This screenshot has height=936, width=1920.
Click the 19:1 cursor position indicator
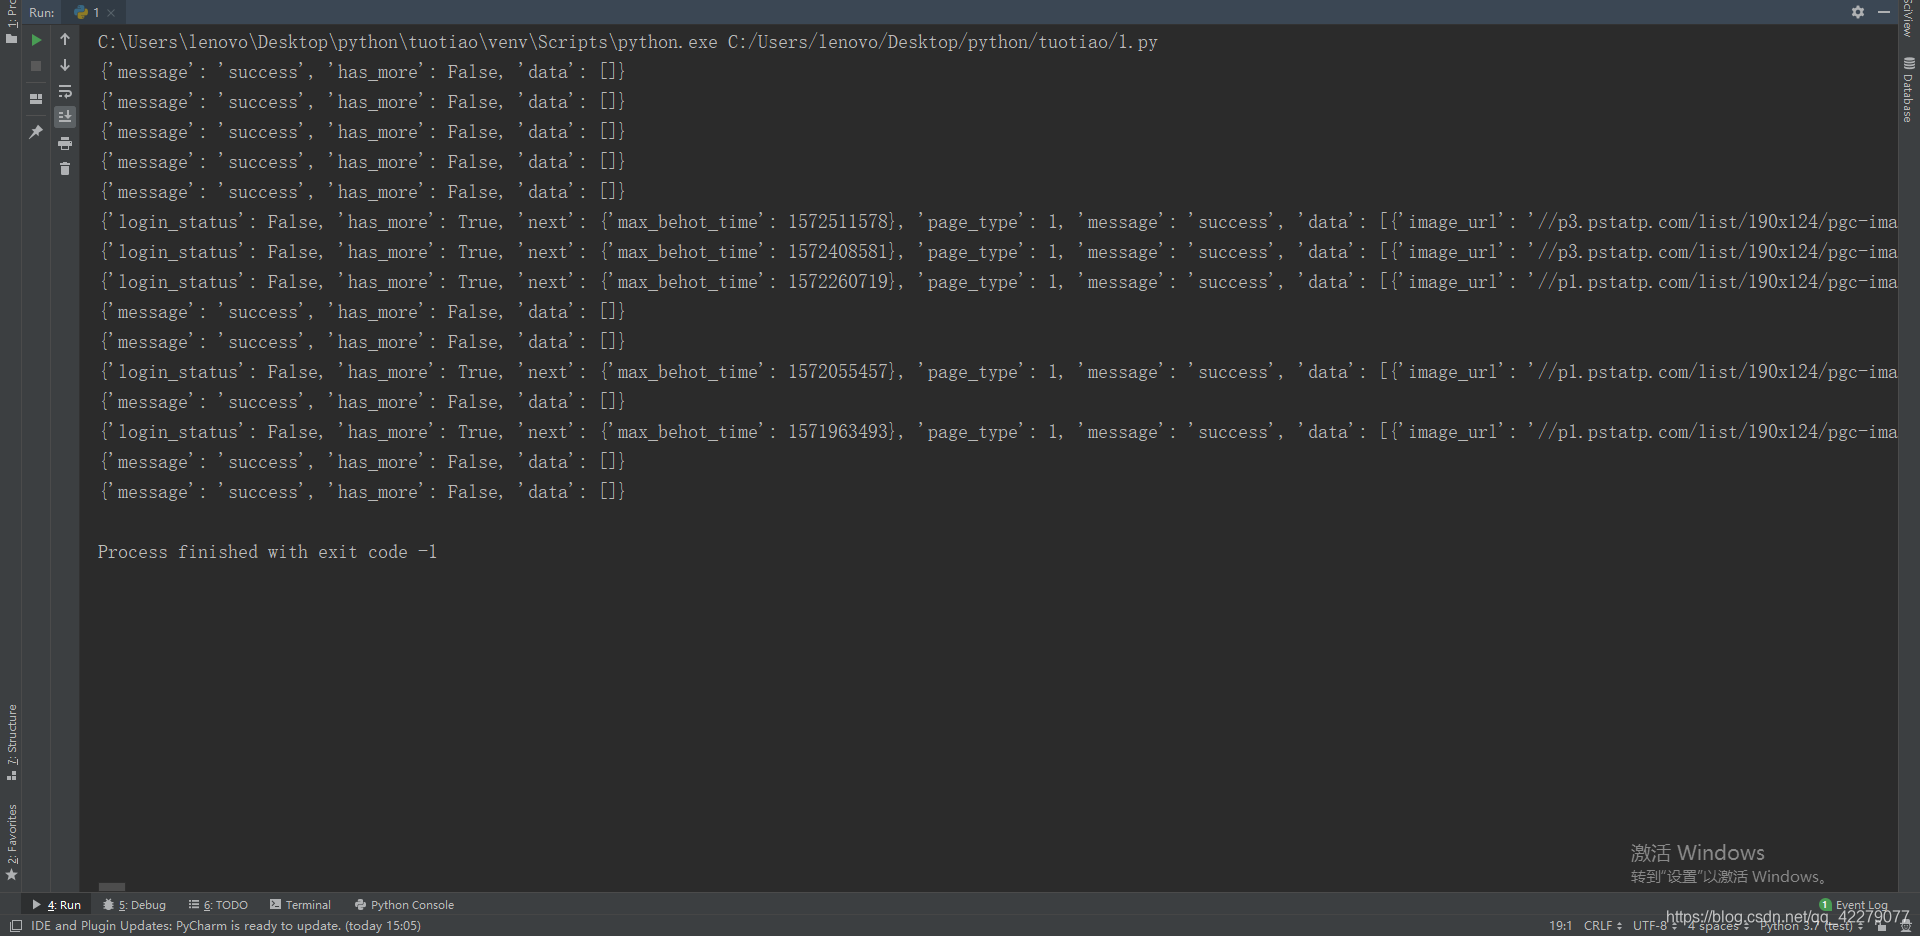pyautogui.click(x=1560, y=926)
